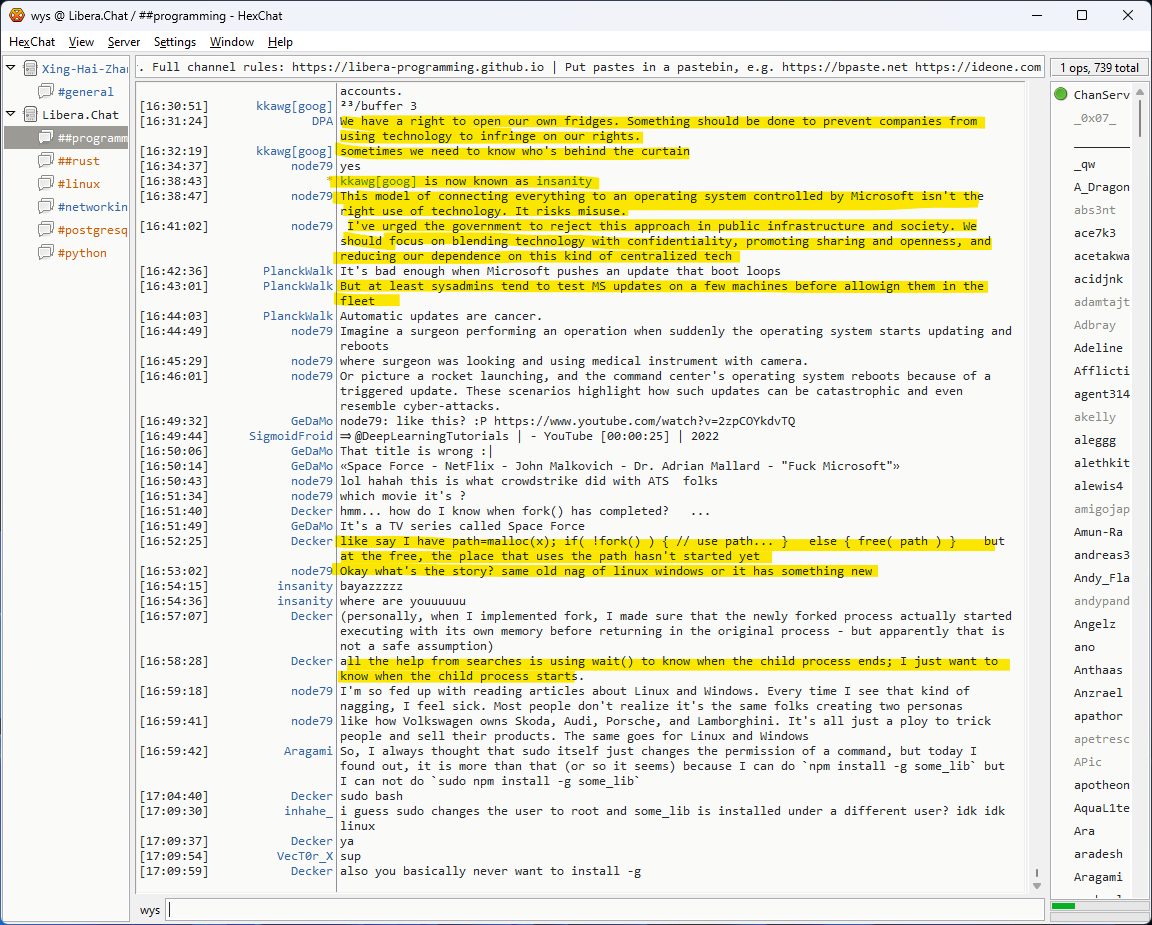Viewport: 1152px width, 925px height.
Task: Click the ##rust channel icon
Action: [x=46, y=161]
